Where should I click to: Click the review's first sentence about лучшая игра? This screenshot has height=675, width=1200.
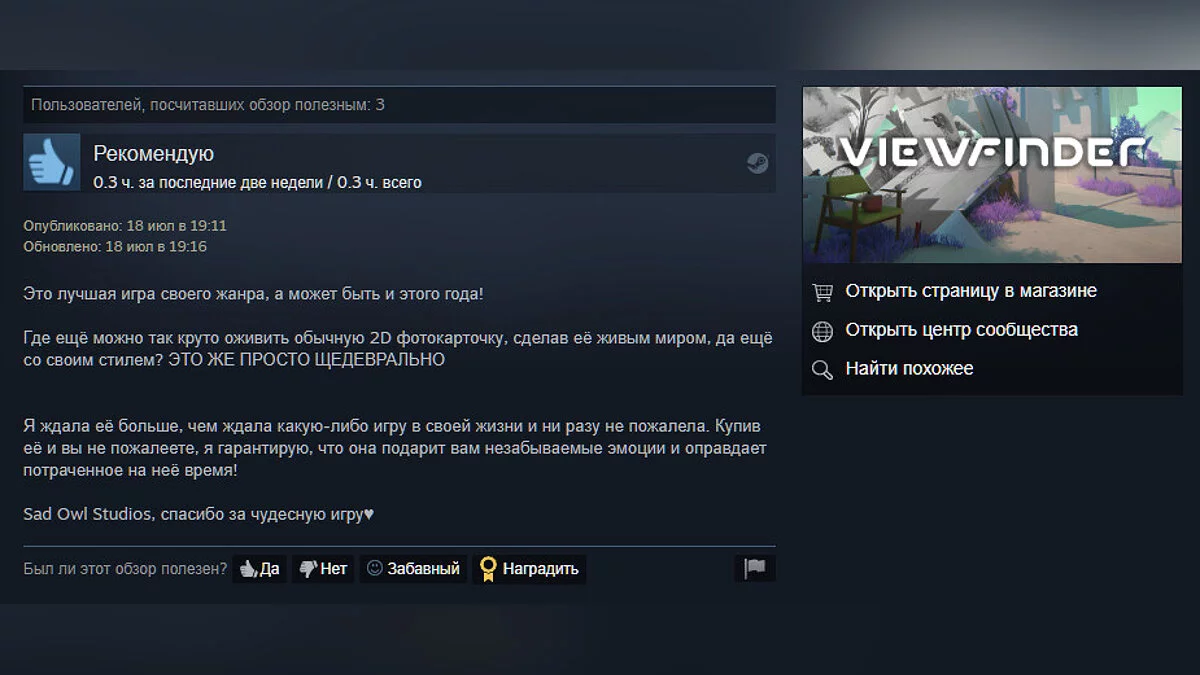click(253, 294)
